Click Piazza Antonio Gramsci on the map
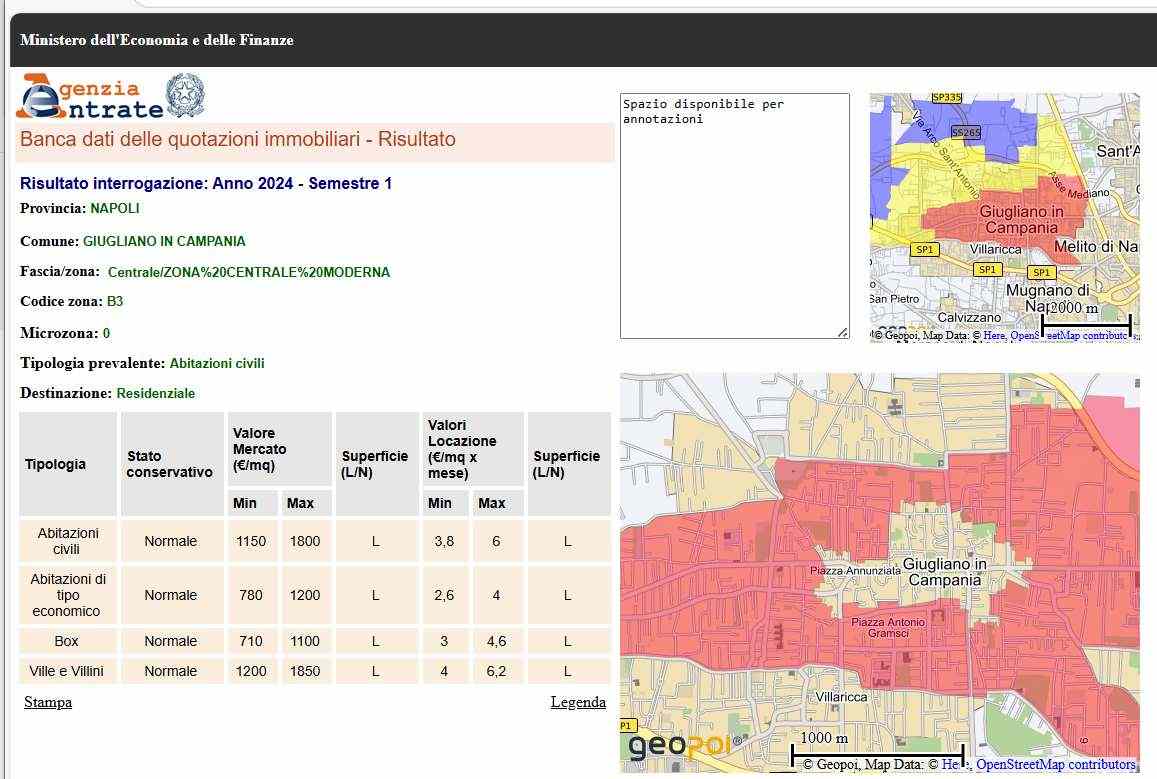The height and width of the screenshot is (779, 1157). click(888, 628)
